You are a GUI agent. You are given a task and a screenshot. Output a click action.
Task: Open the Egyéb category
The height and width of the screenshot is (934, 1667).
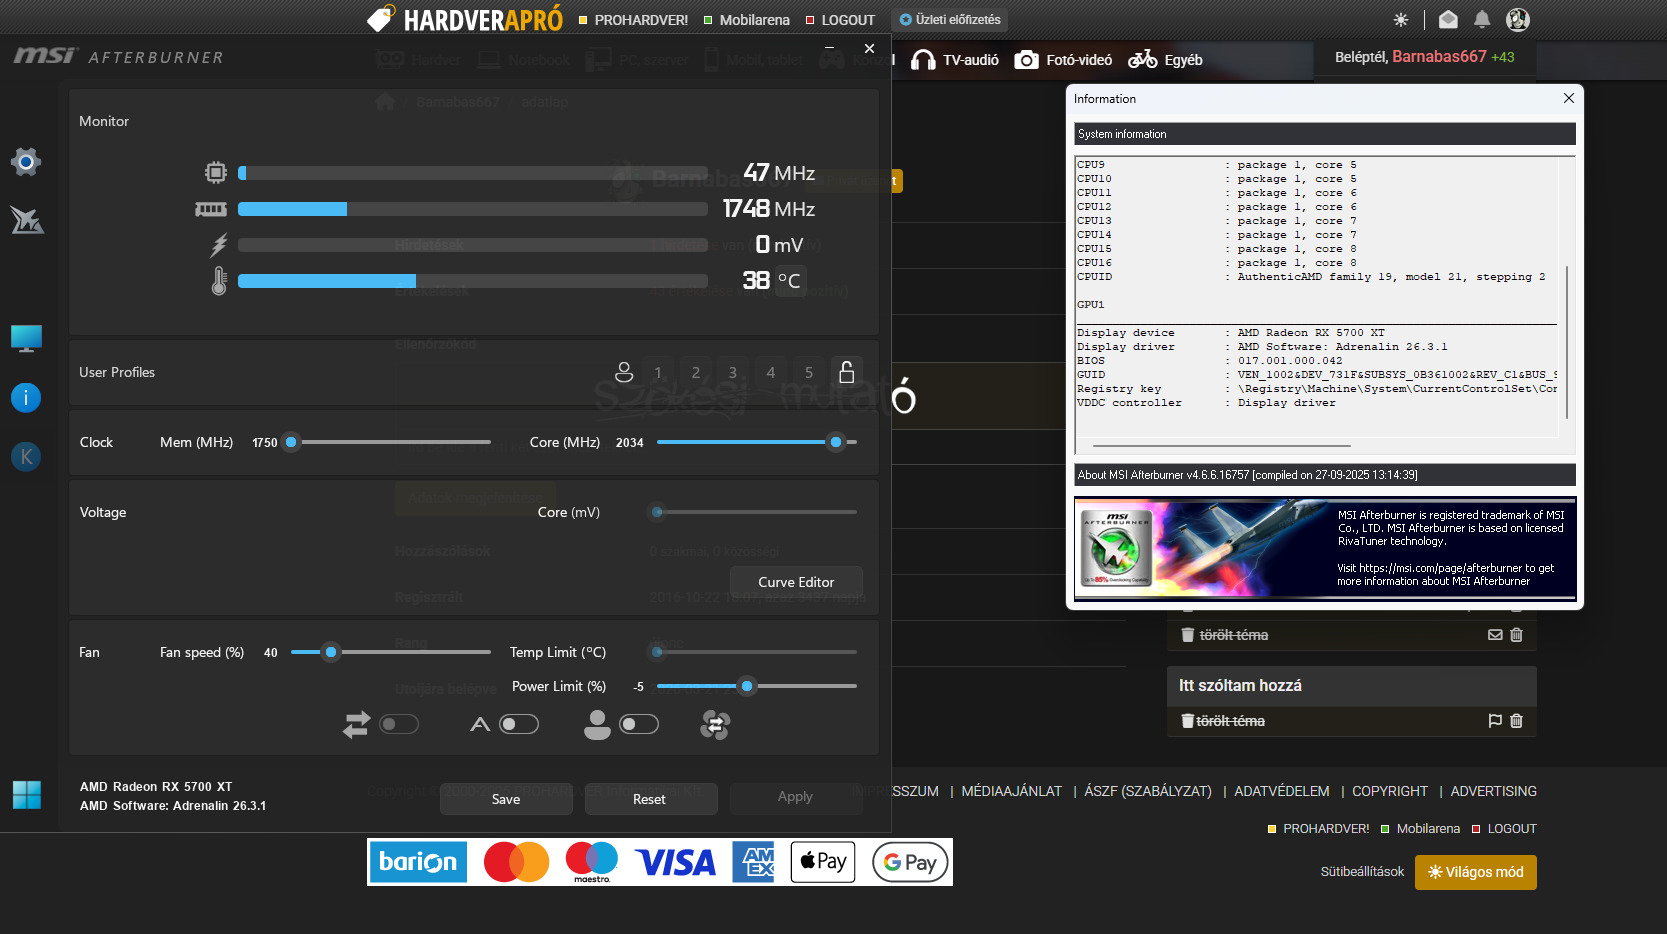pyautogui.click(x=1165, y=60)
